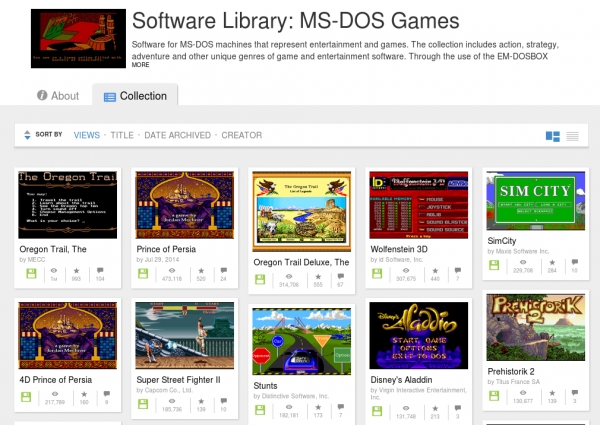The height and width of the screenshot is (425, 600).
Task: Open Super Street Fighter II thumbnail
Action: [185, 335]
